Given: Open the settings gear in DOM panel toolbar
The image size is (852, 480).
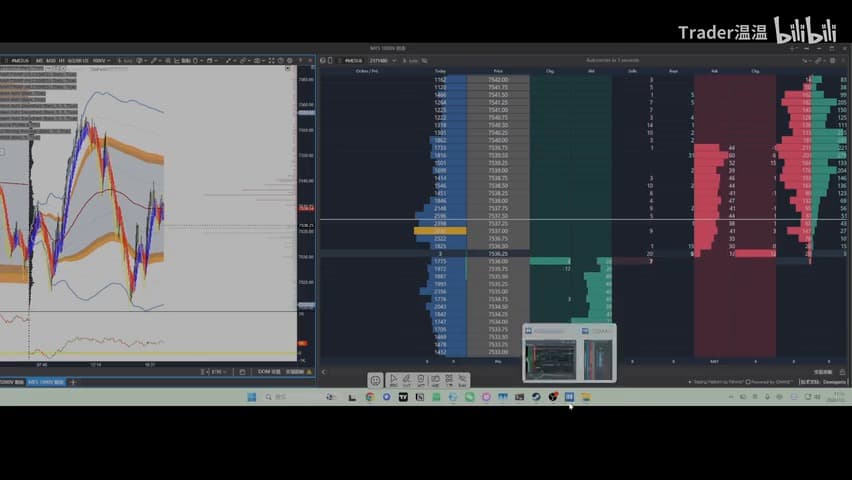Looking at the screenshot, I should (x=832, y=60).
